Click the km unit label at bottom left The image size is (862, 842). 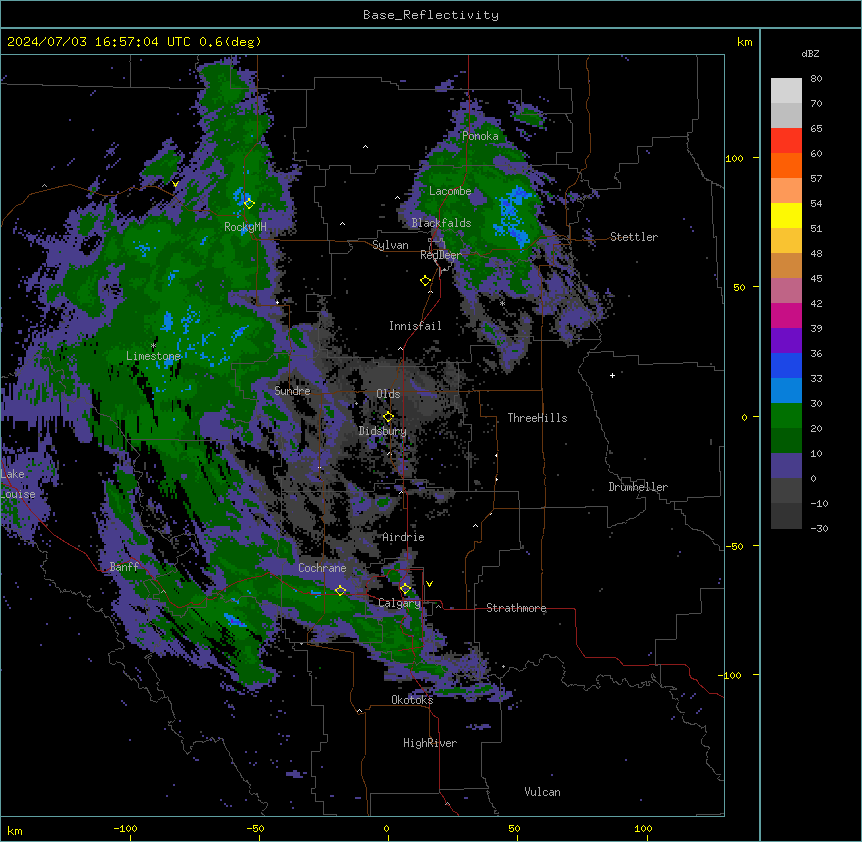[14, 830]
